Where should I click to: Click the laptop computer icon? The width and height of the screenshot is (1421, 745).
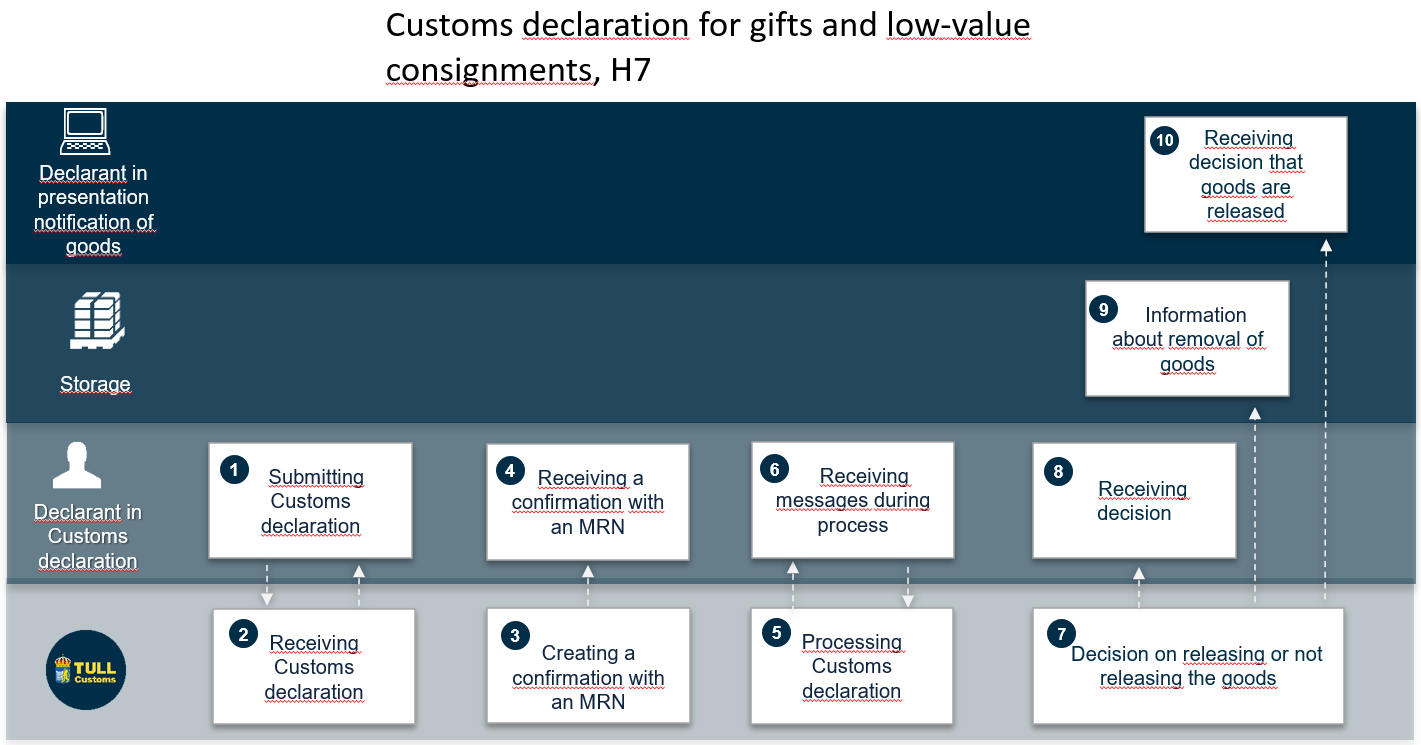[85, 130]
